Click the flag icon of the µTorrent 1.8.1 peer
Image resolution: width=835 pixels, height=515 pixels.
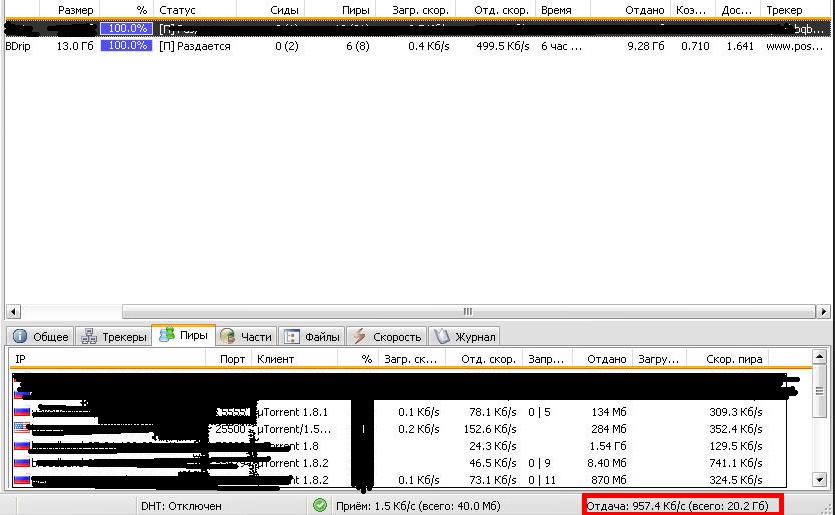22,411
